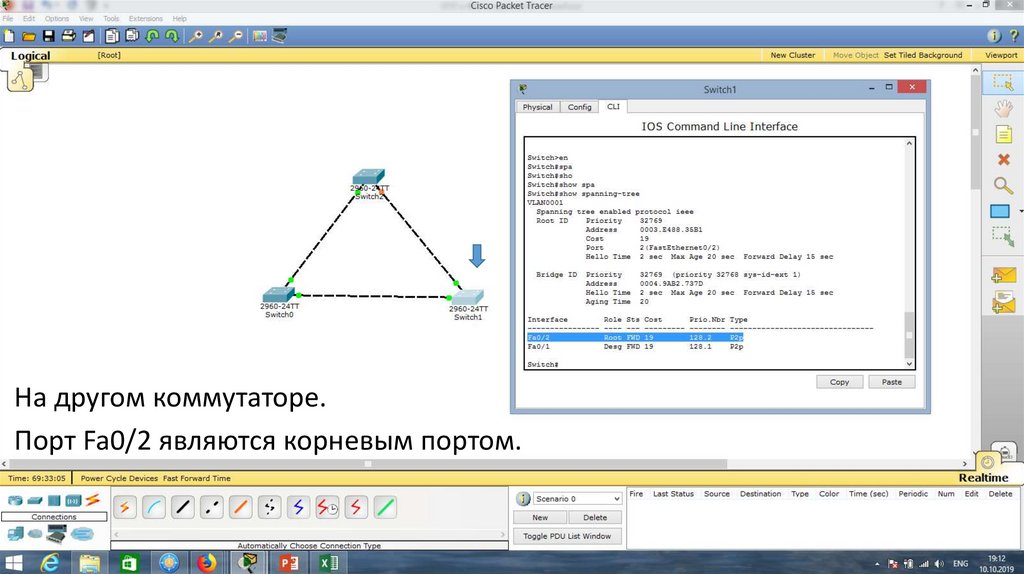Redo with the right green arrow
The width and height of the screenshot is (1024, 574).
point(172,36)
